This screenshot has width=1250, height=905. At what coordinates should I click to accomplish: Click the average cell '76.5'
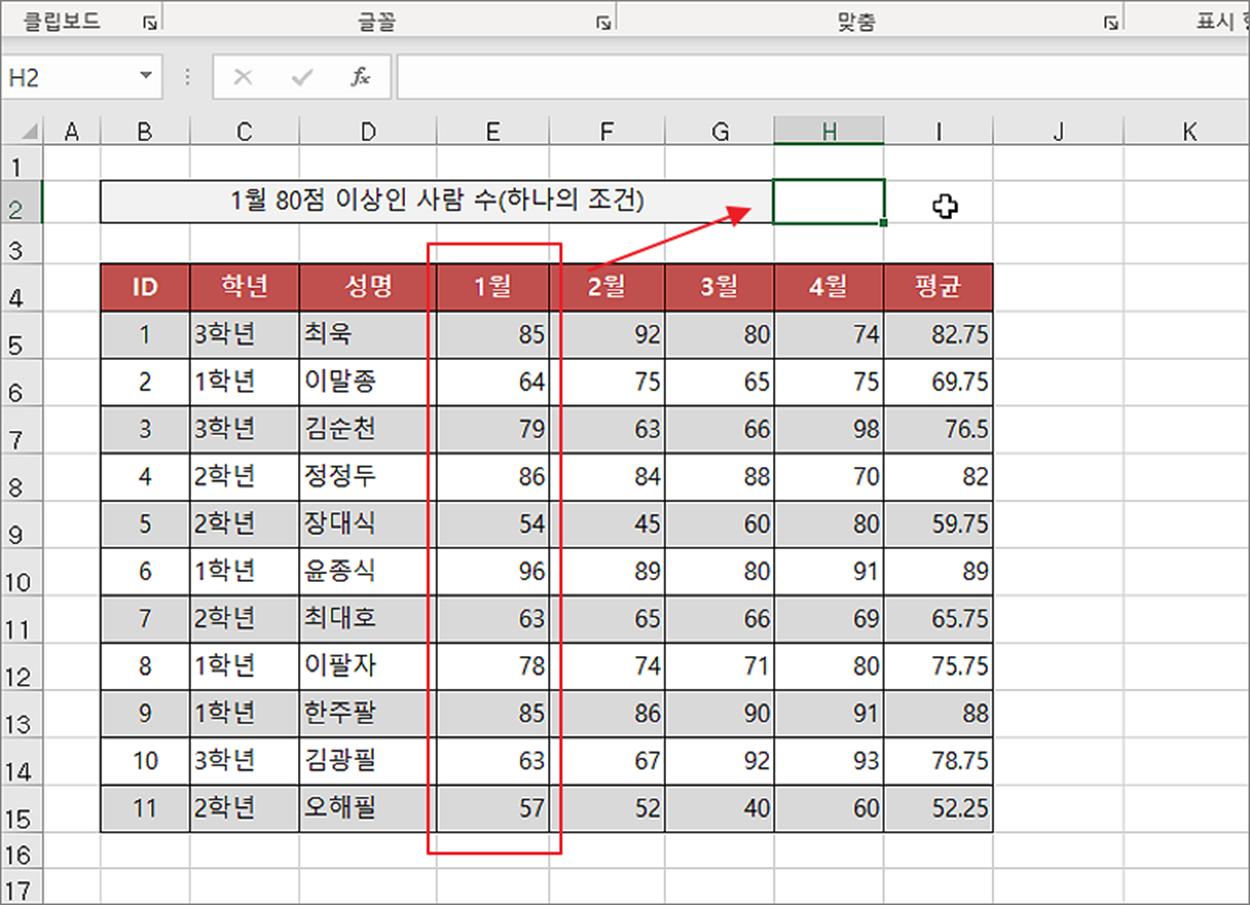click(x=938, y=430)
